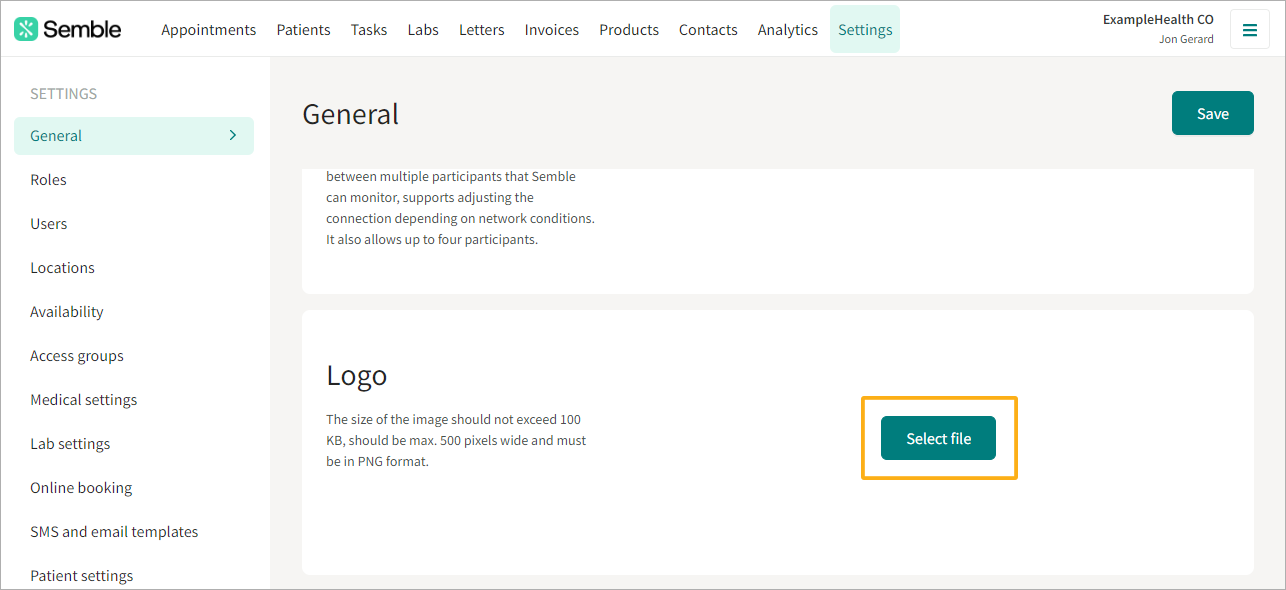Click the ExampleHealth CO account name
This screenshot has width=1286, height=590.
coord(1158,19)
